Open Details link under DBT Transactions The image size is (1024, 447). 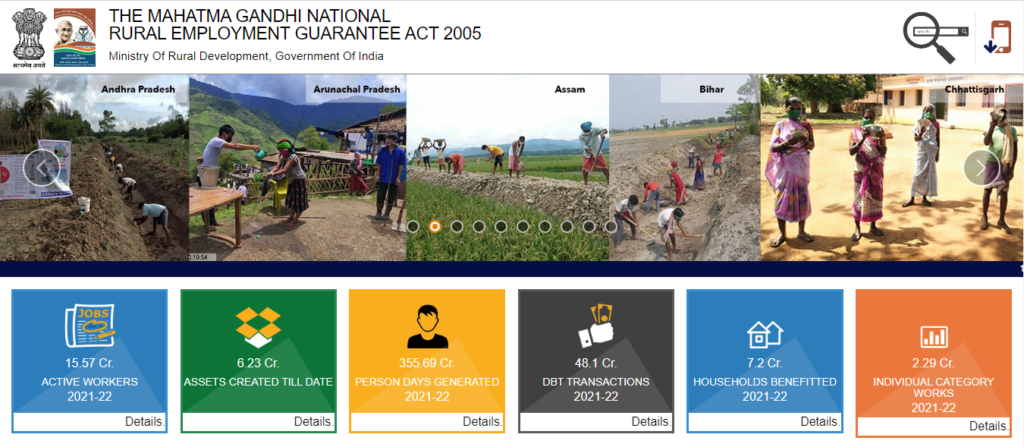651,422
